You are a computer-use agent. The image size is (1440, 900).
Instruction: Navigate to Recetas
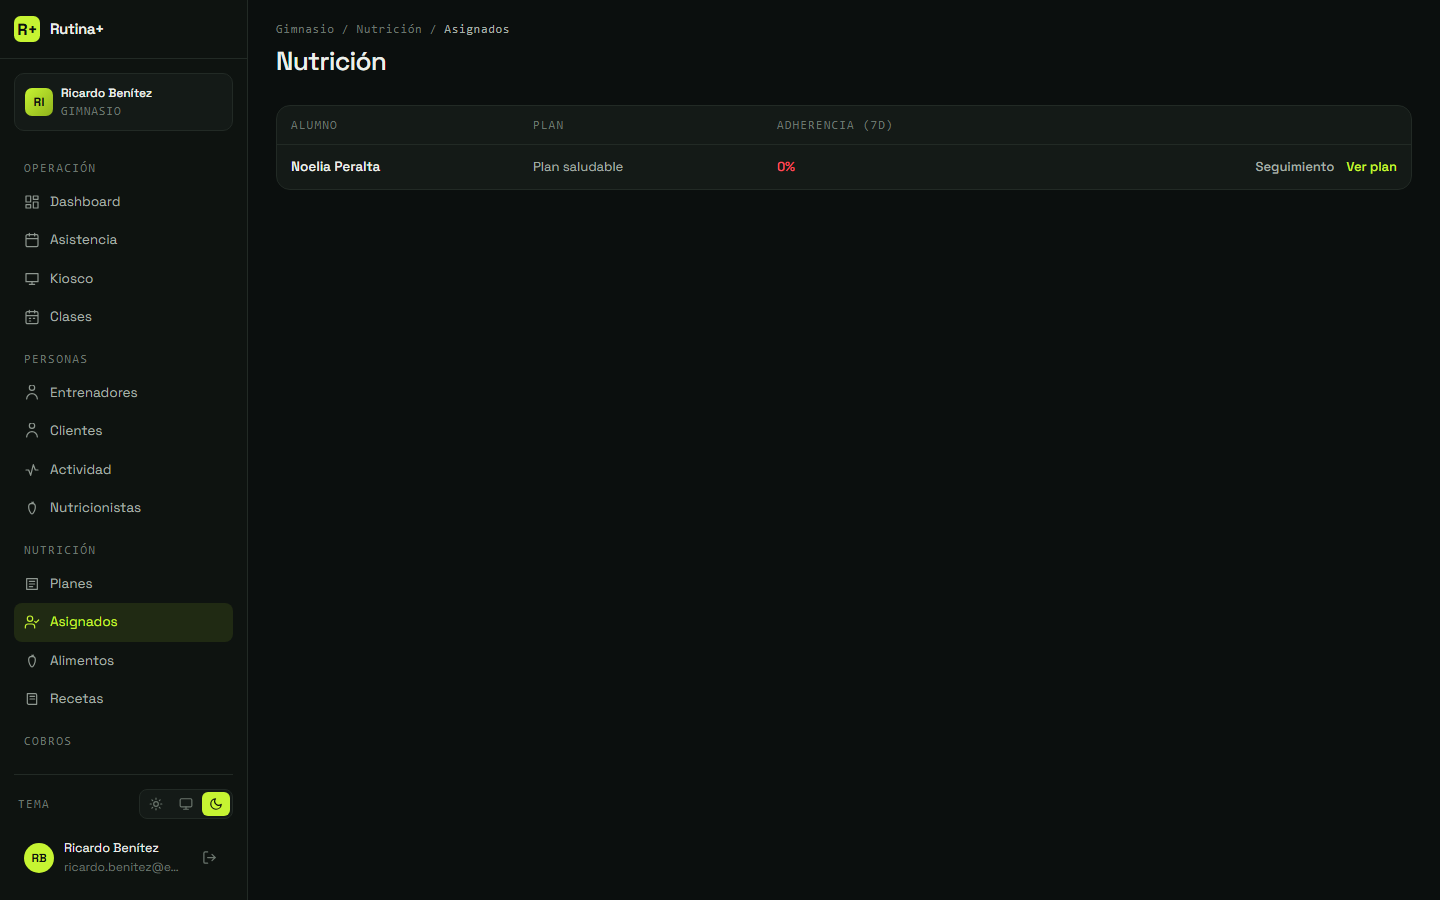(123, 699)
